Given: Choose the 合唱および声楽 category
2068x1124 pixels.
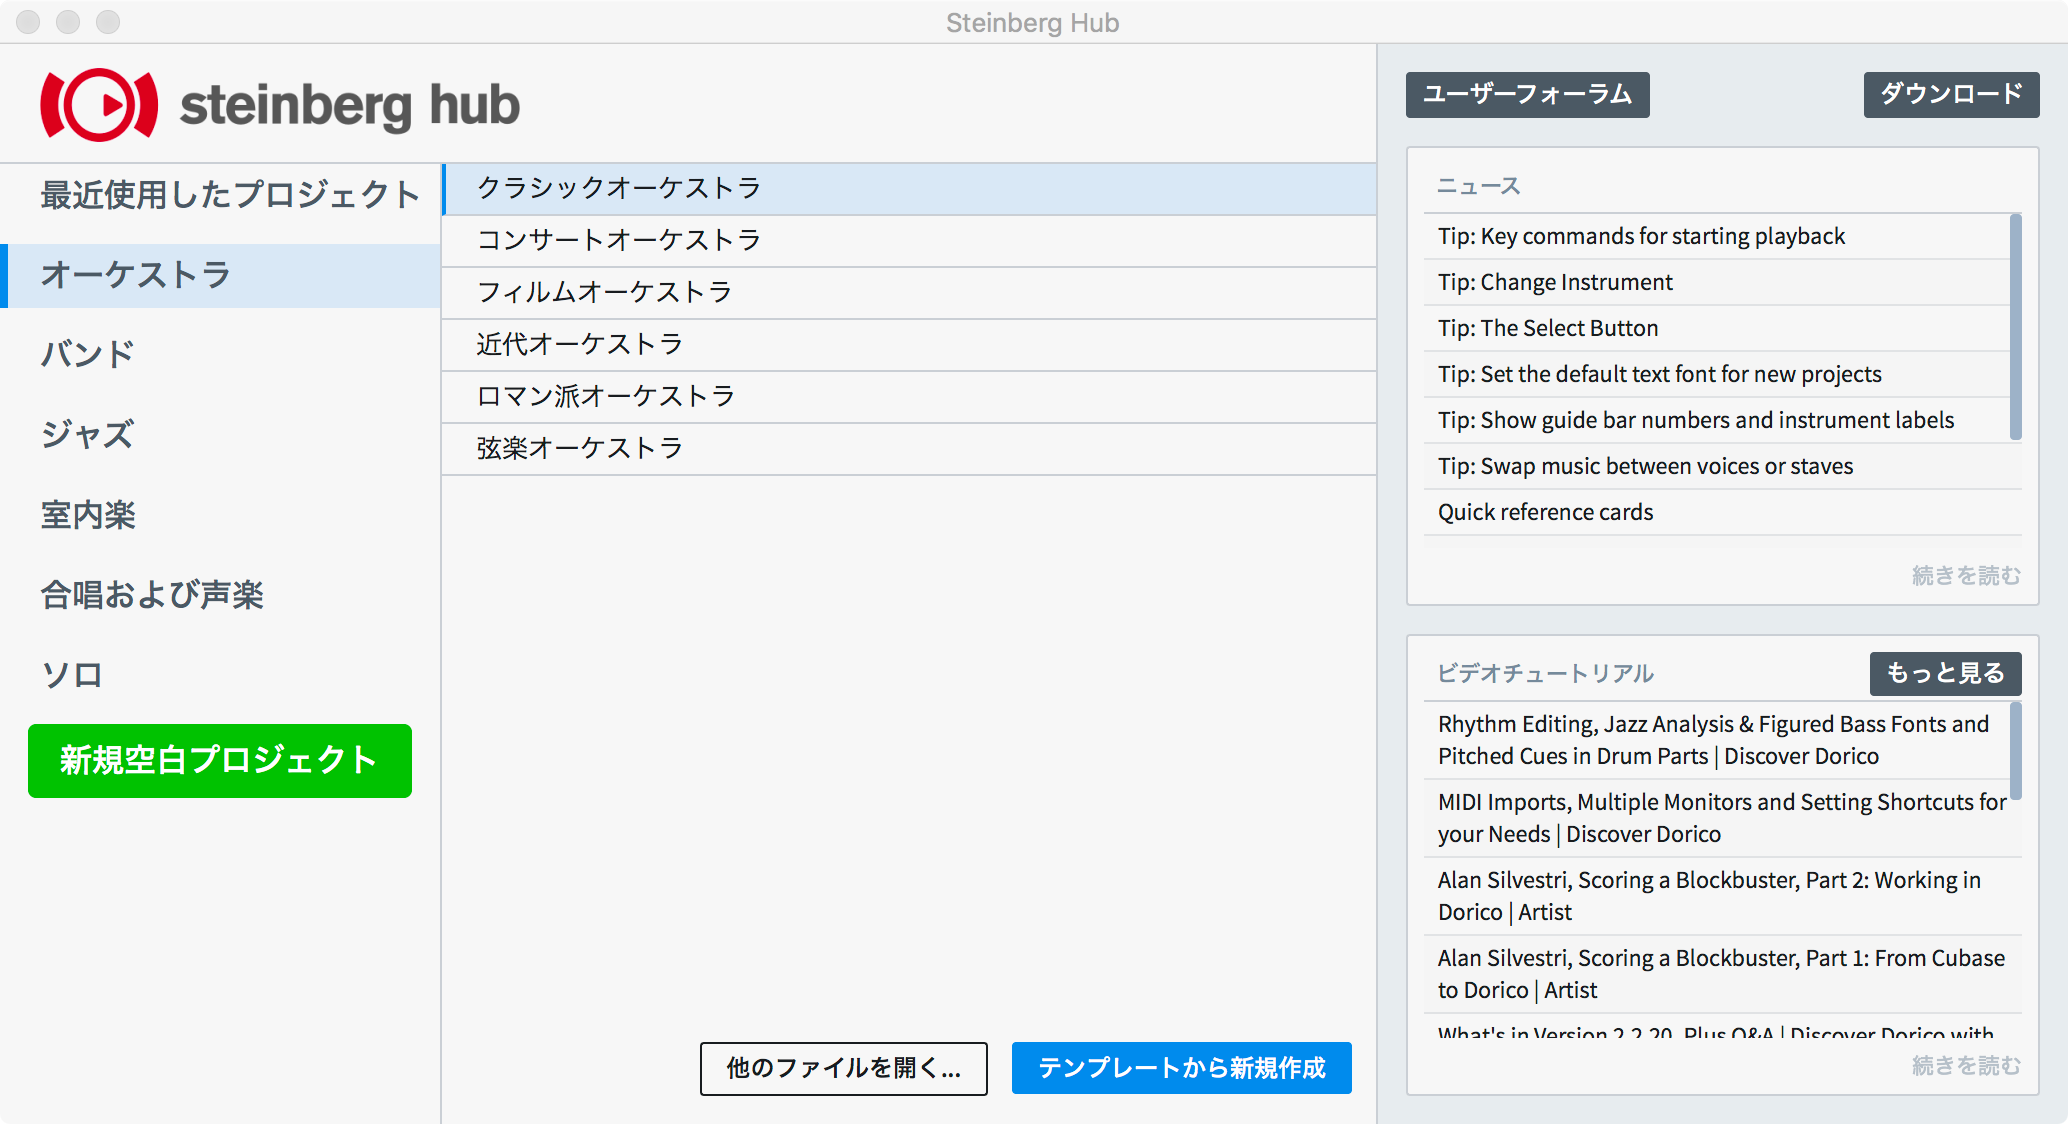Looking at the screenshot, I should [220, 595].
